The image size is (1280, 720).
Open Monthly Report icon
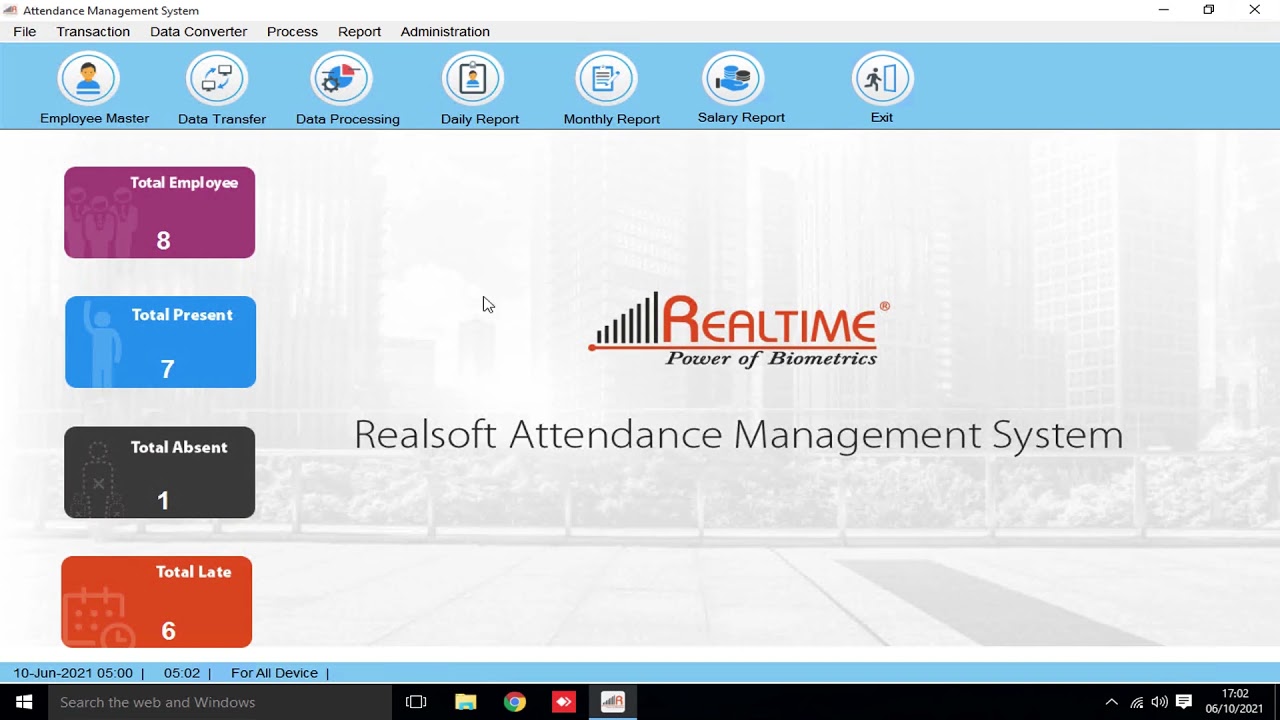point(606,79)
